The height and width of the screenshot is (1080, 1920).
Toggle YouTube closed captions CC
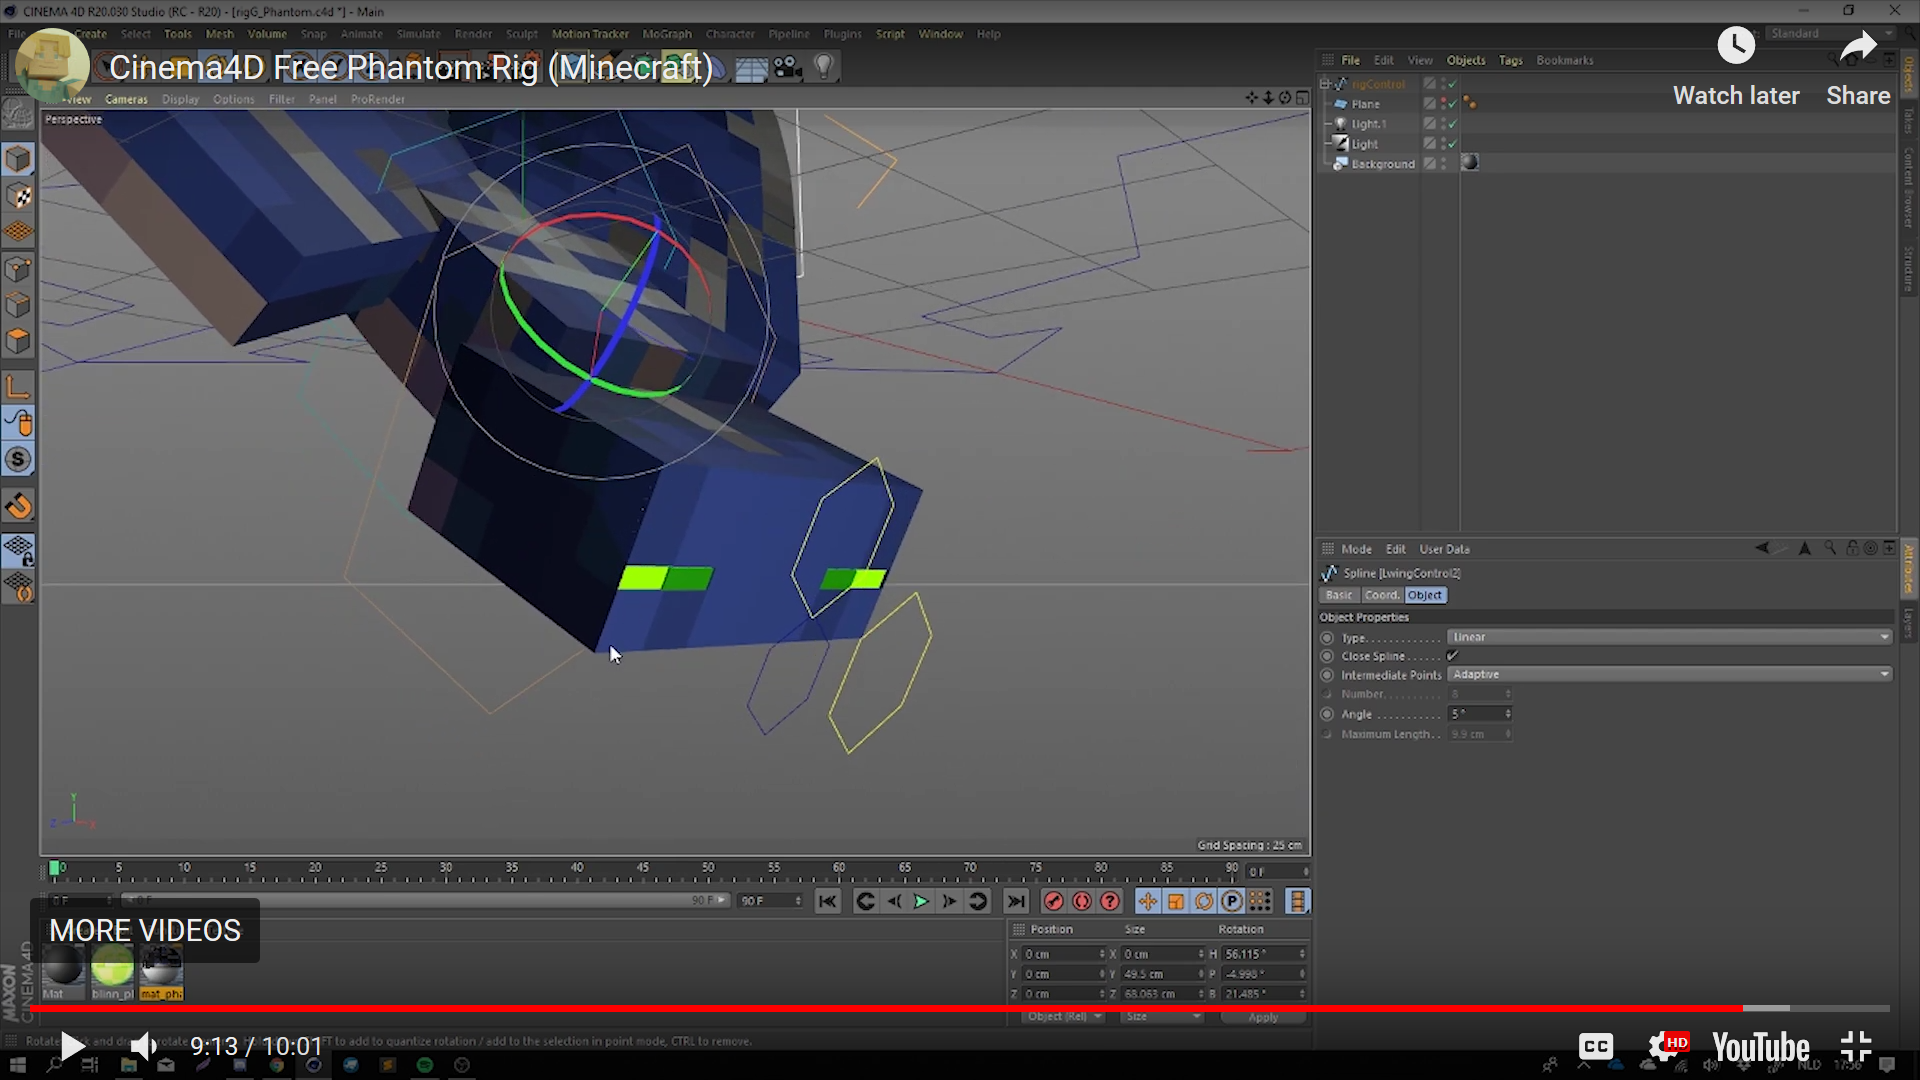click(1596, 1046)
